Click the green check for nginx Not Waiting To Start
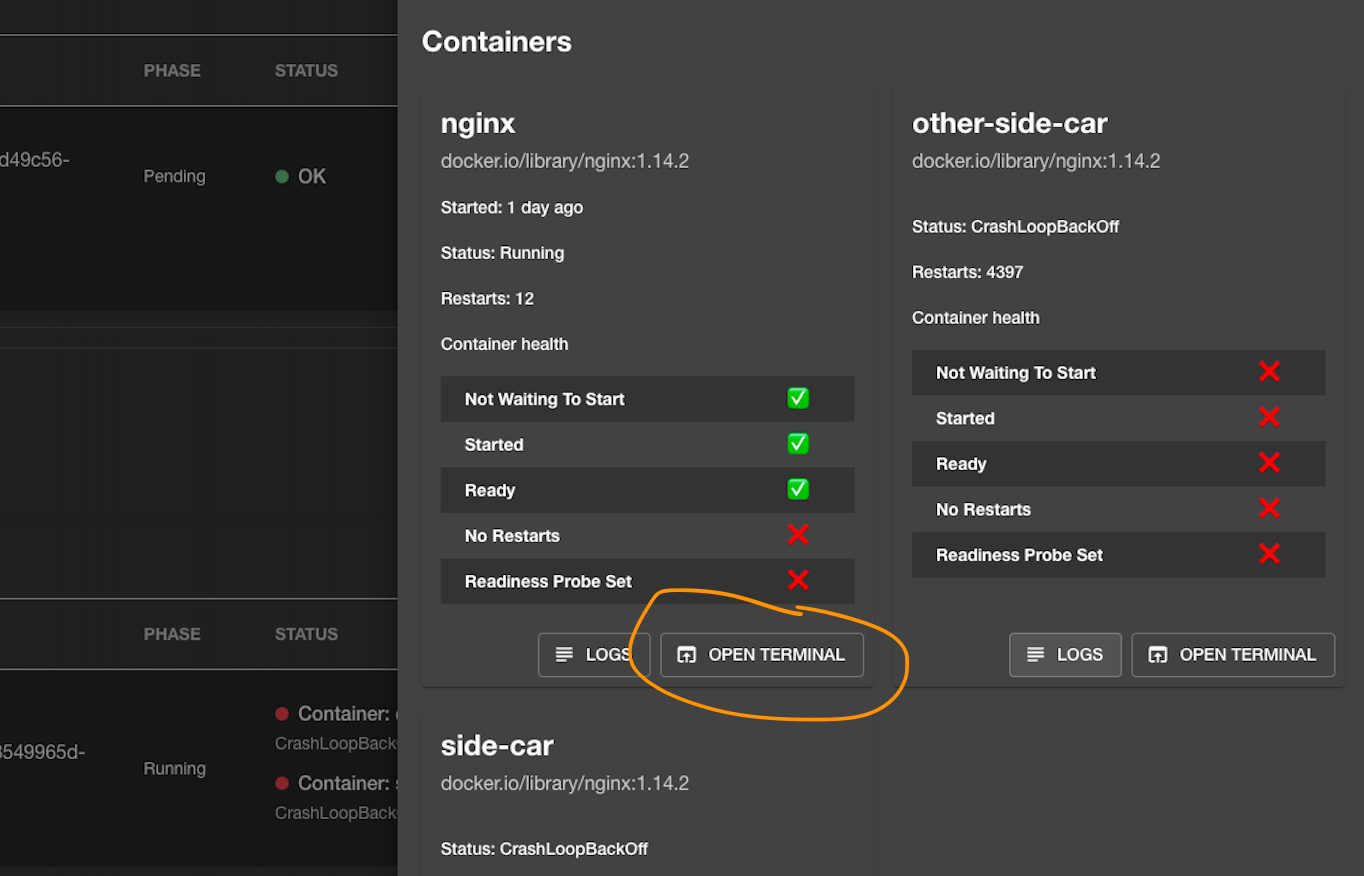The height and width of the screenshot is (876, 1364). coord(798,398)
